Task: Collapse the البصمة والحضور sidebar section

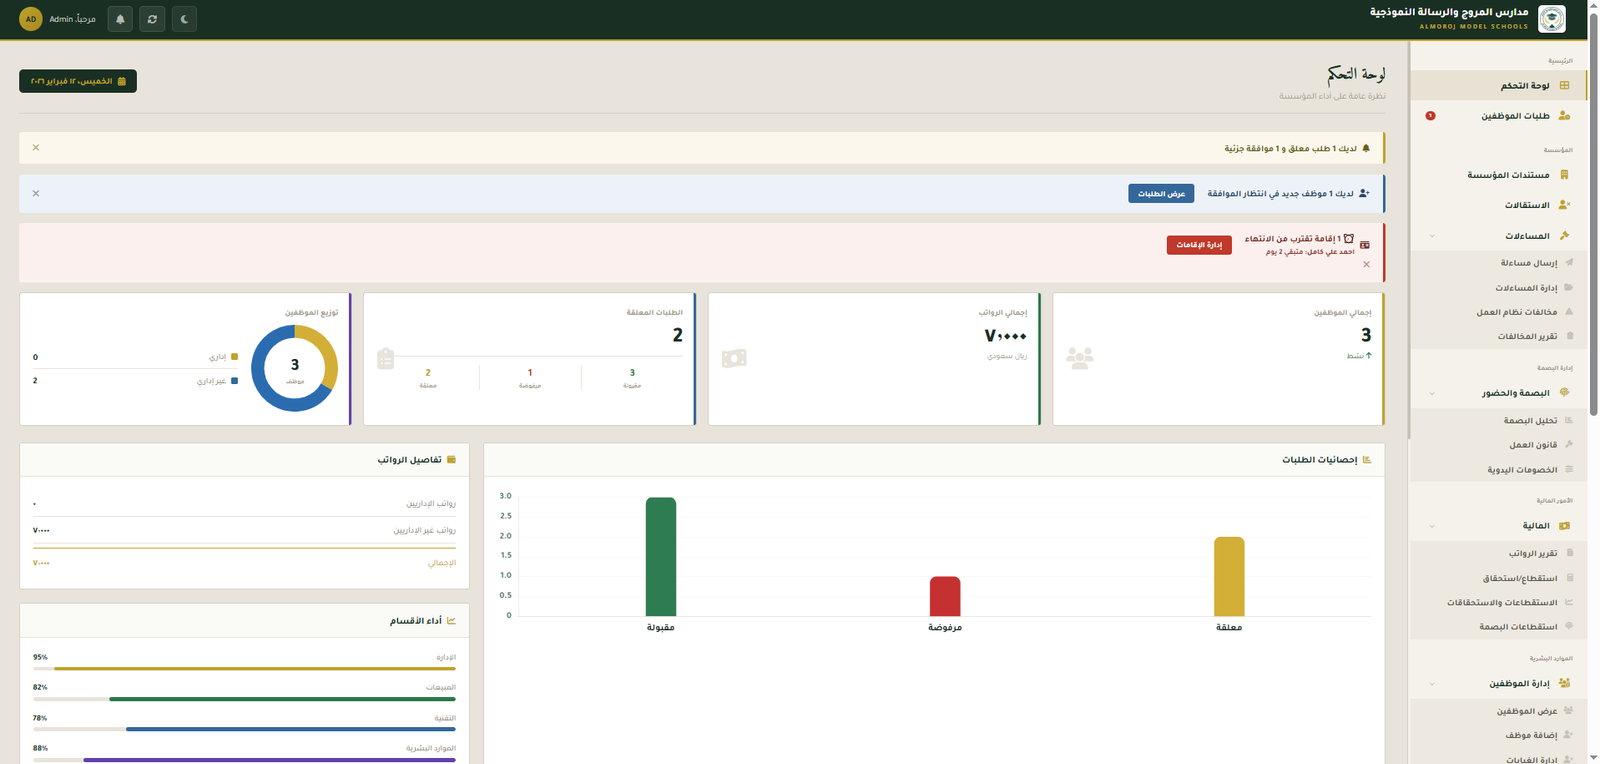Action: pos(1432,394)
